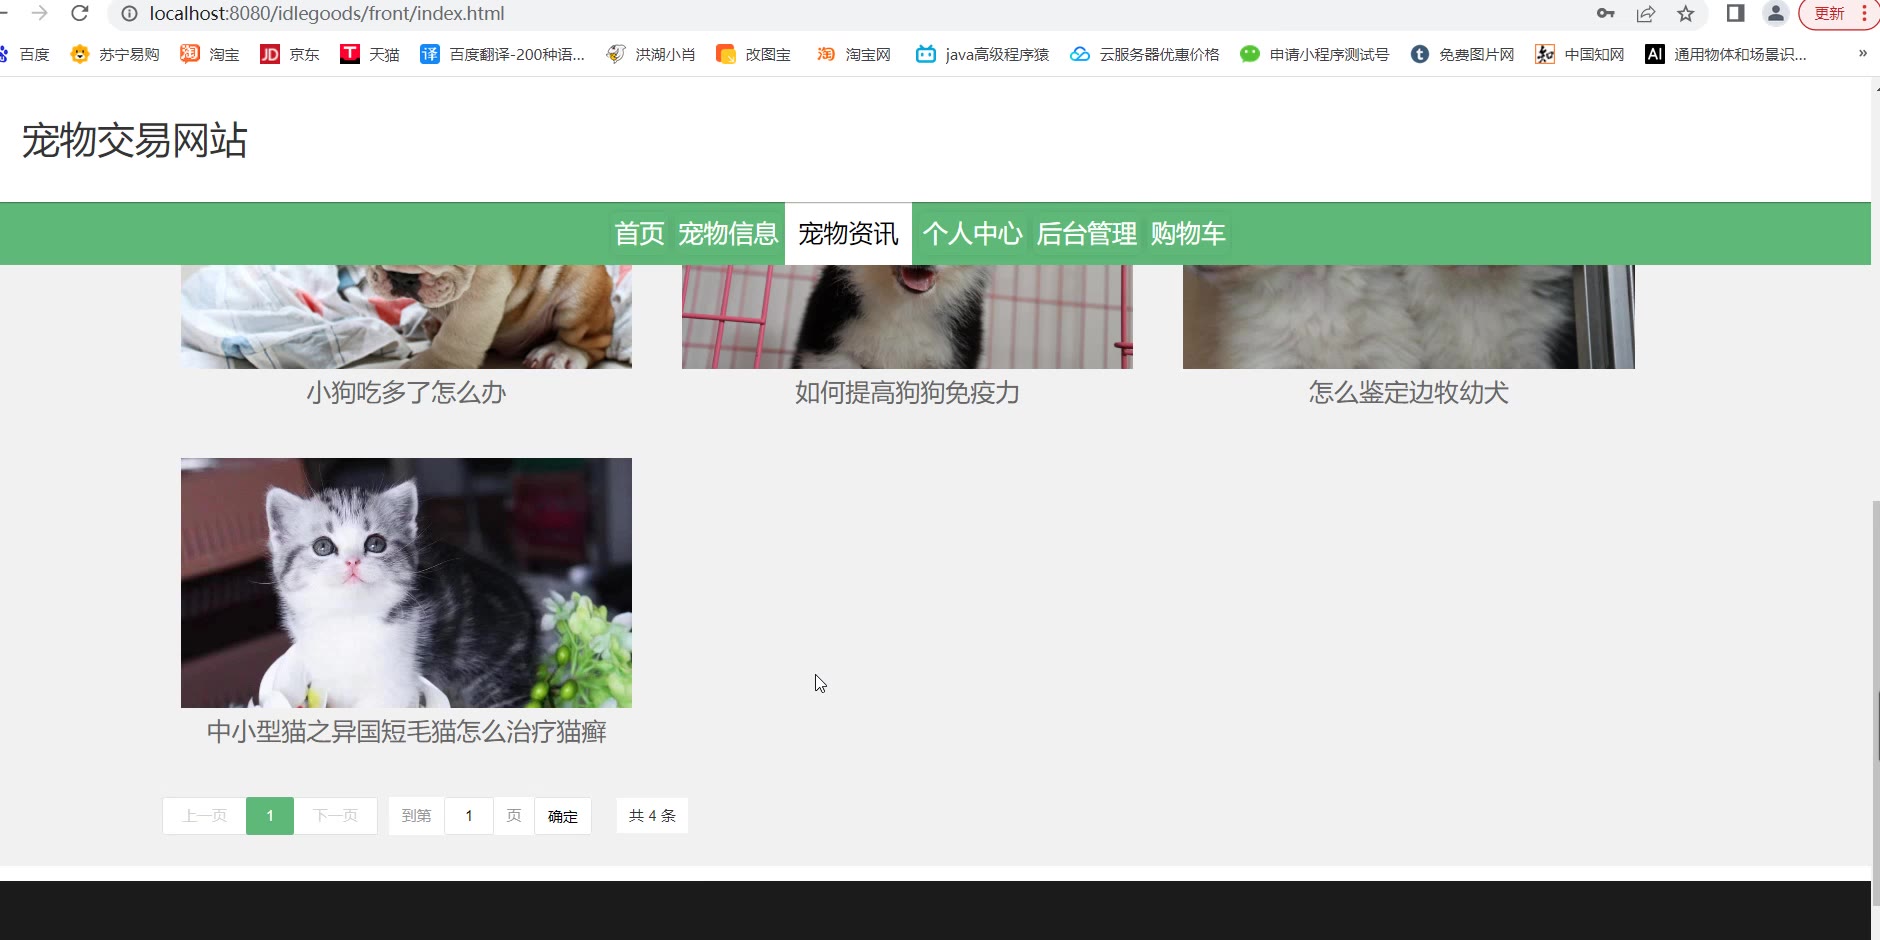Click the 上一页 previous page button
This screenshot has width=1880, height=940.
point(204,816)
